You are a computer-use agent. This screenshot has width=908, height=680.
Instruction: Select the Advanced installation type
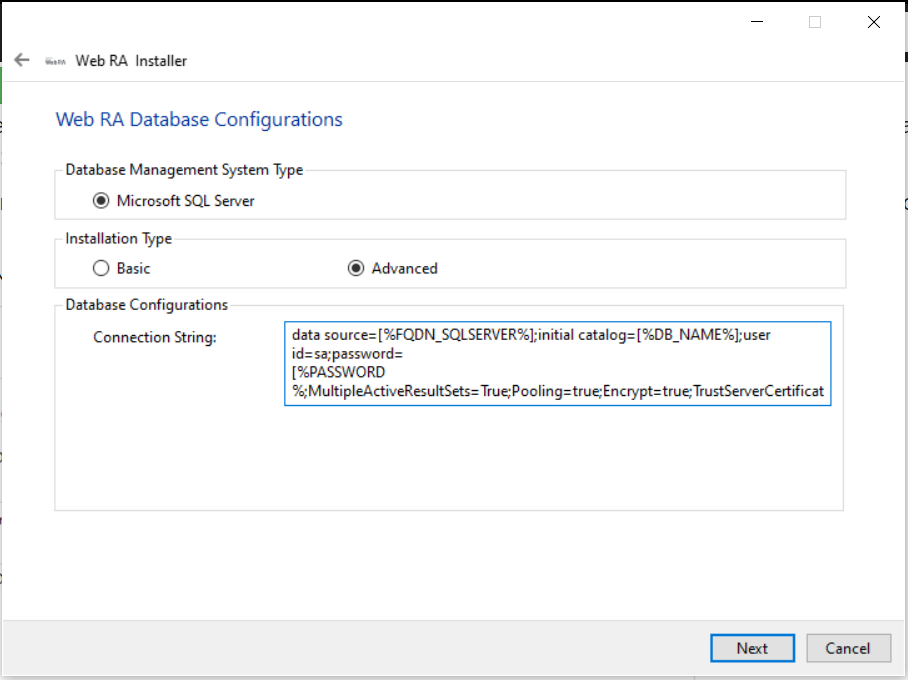pos(355,268)
